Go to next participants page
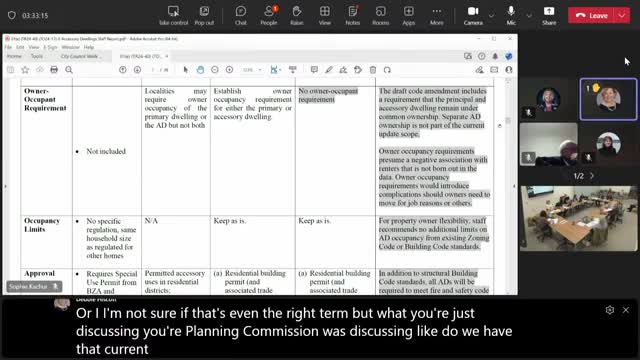 click(x=592, y=176)
